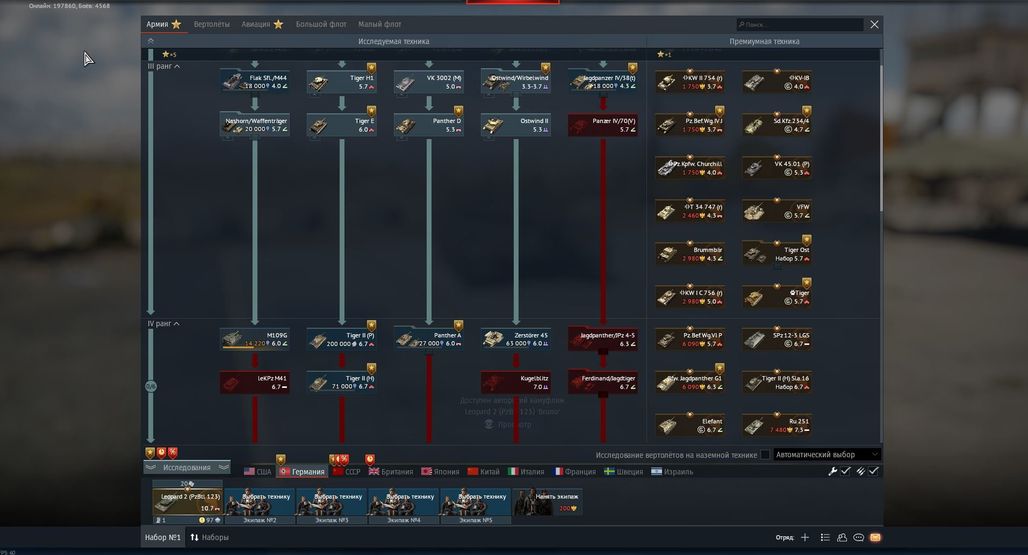
Task: Select the СССР nation tab
Action: coord(347,472)
